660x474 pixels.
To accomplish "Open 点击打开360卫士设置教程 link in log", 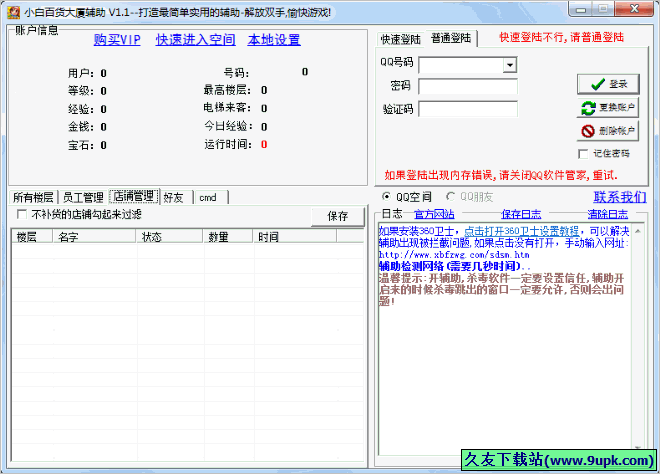I will 521,231.
